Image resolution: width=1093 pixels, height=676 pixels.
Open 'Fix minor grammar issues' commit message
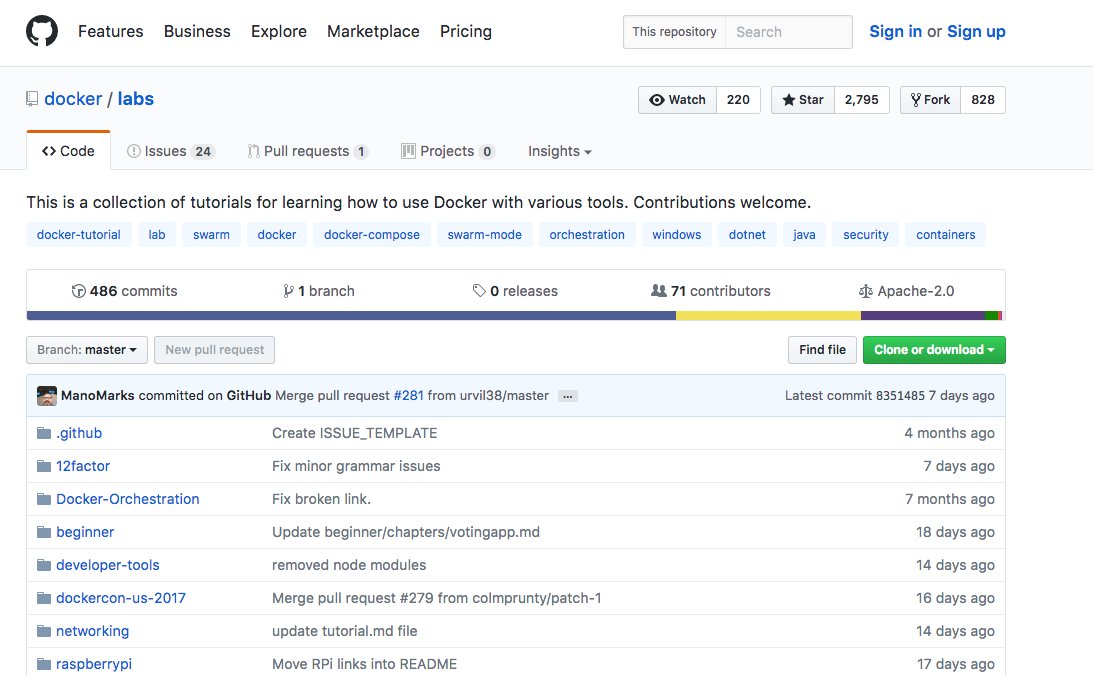[x=356, y=466]
